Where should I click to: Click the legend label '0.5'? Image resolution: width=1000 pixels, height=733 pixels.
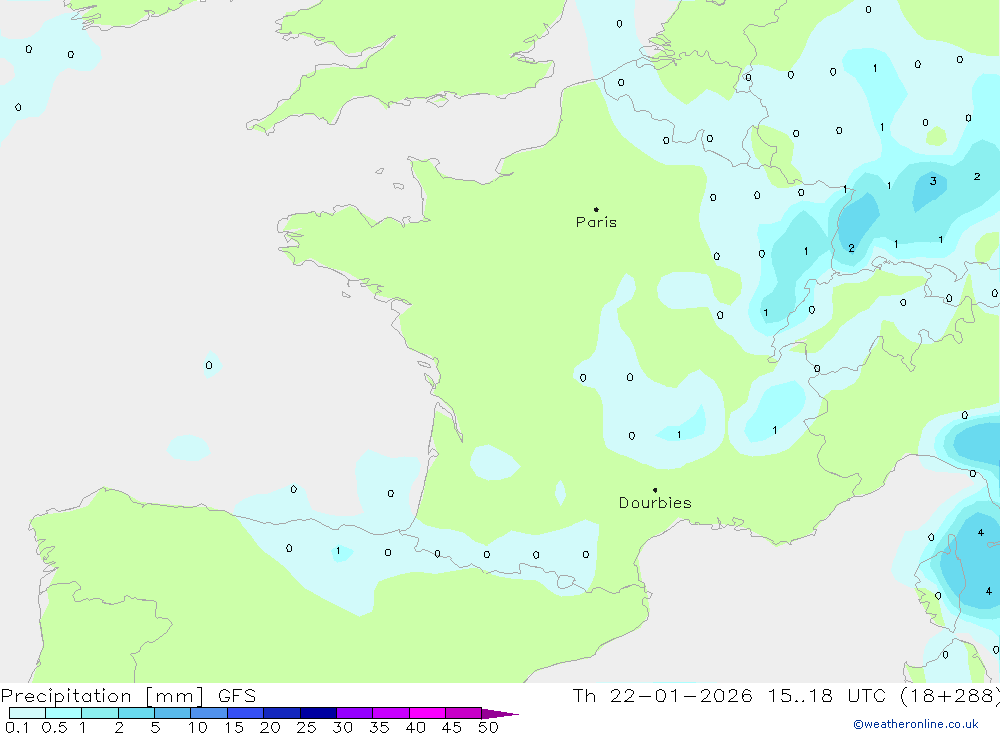(54, 727)
